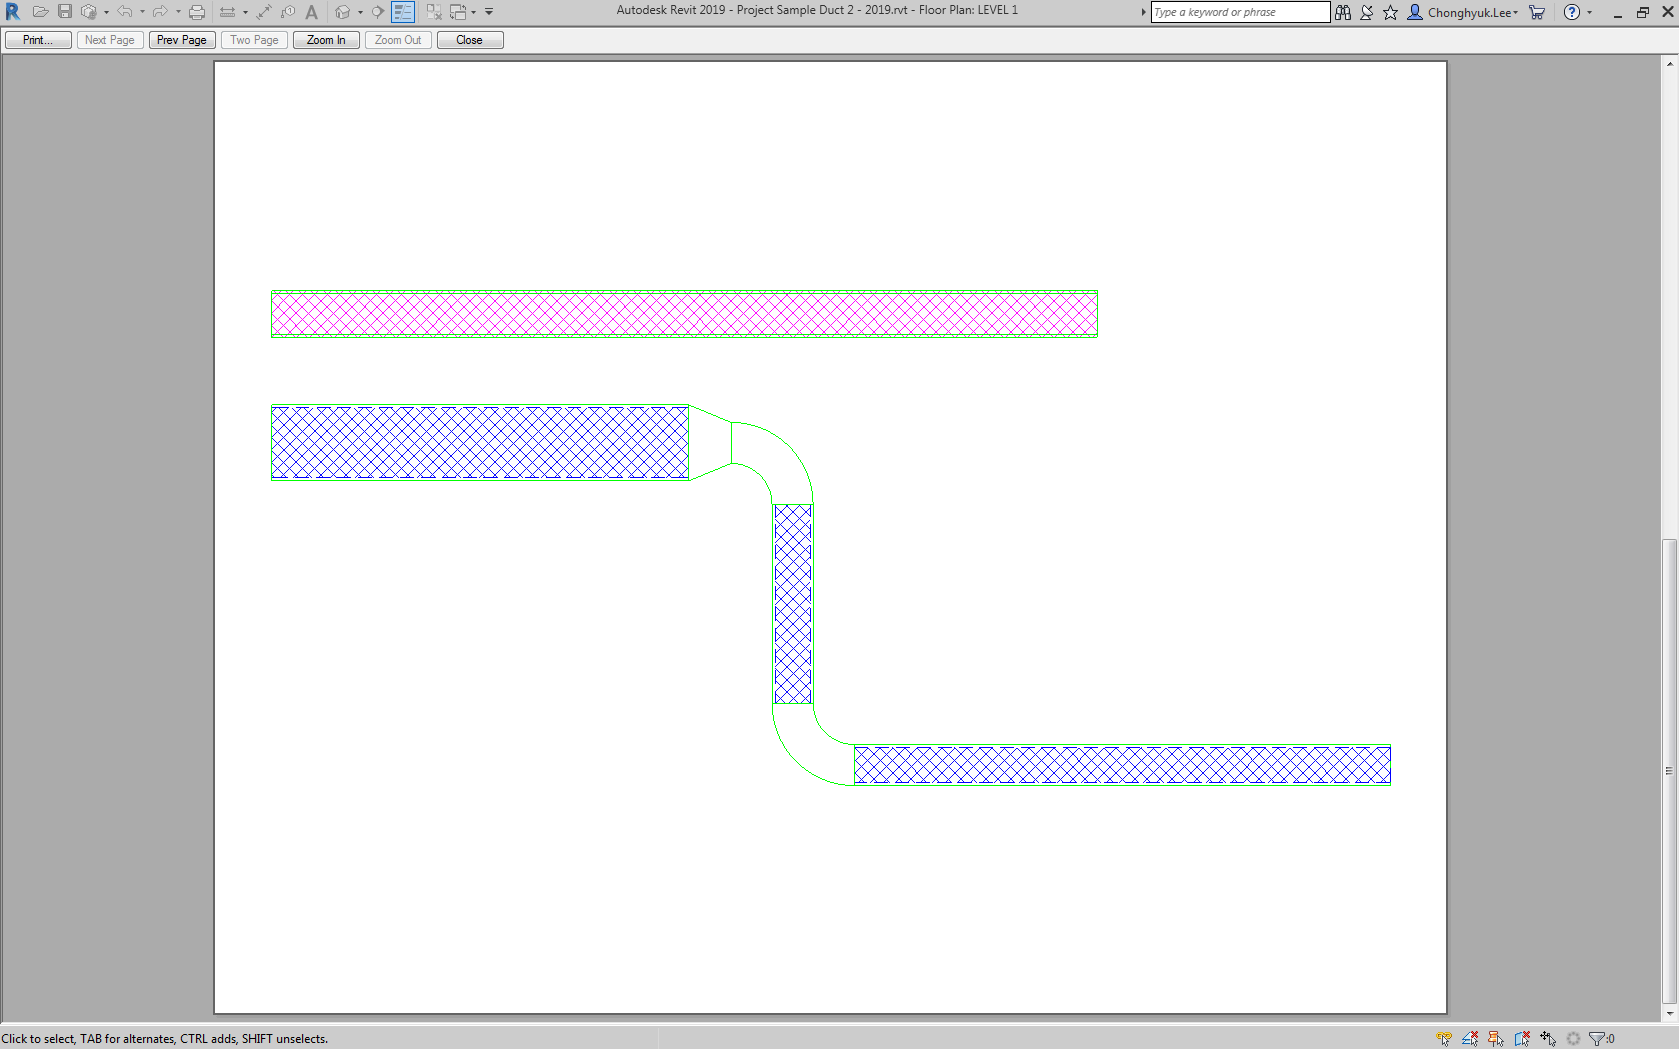Save the current project
Screen dimensions: 1679x1049
point(65,12)
